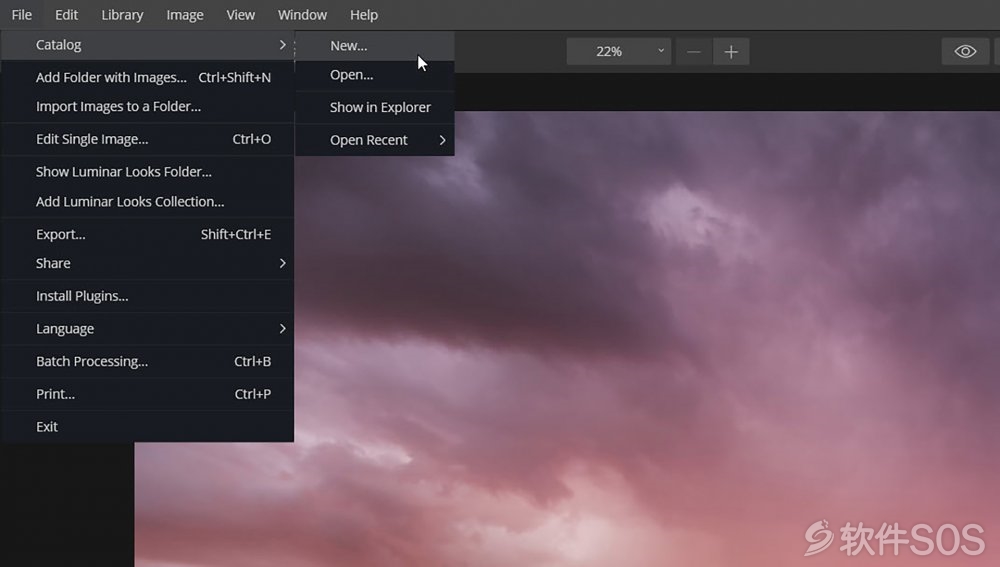
Task: Open the 22% zoom level dropdown
Action: tap(619, 51)
